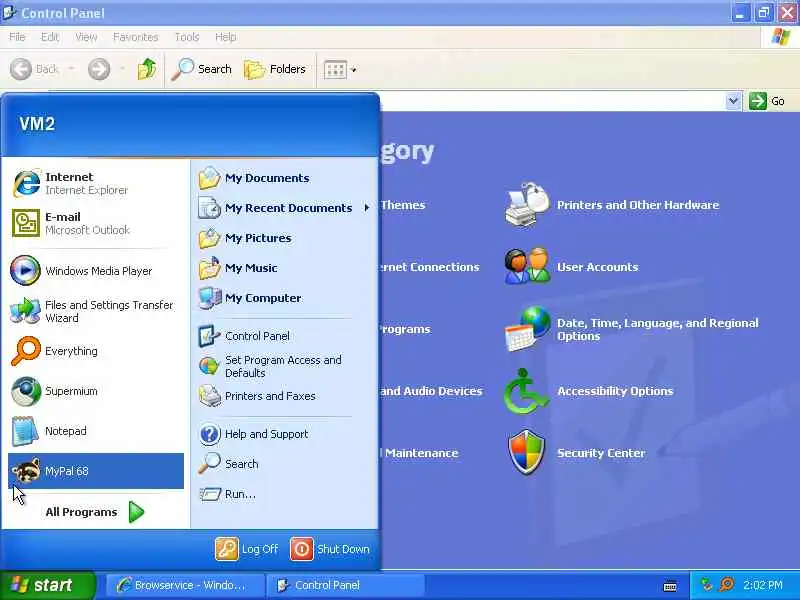Click the Forward navigation arrow
Image resolution: width=800 pixels, height=600 pixels.
tap(98, 69)
